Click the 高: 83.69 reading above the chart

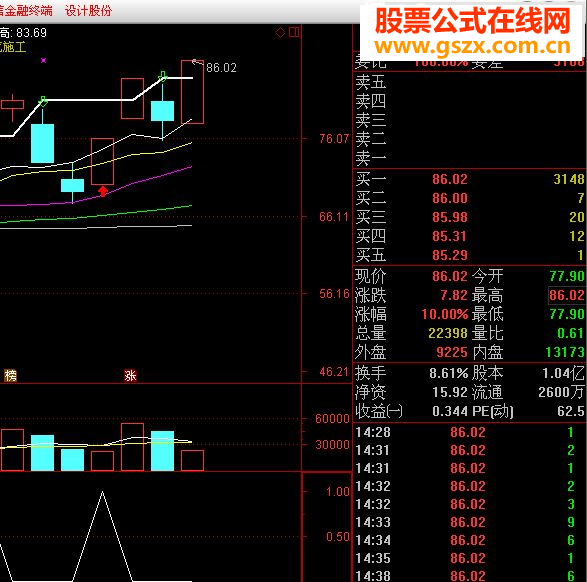(23, 33)
